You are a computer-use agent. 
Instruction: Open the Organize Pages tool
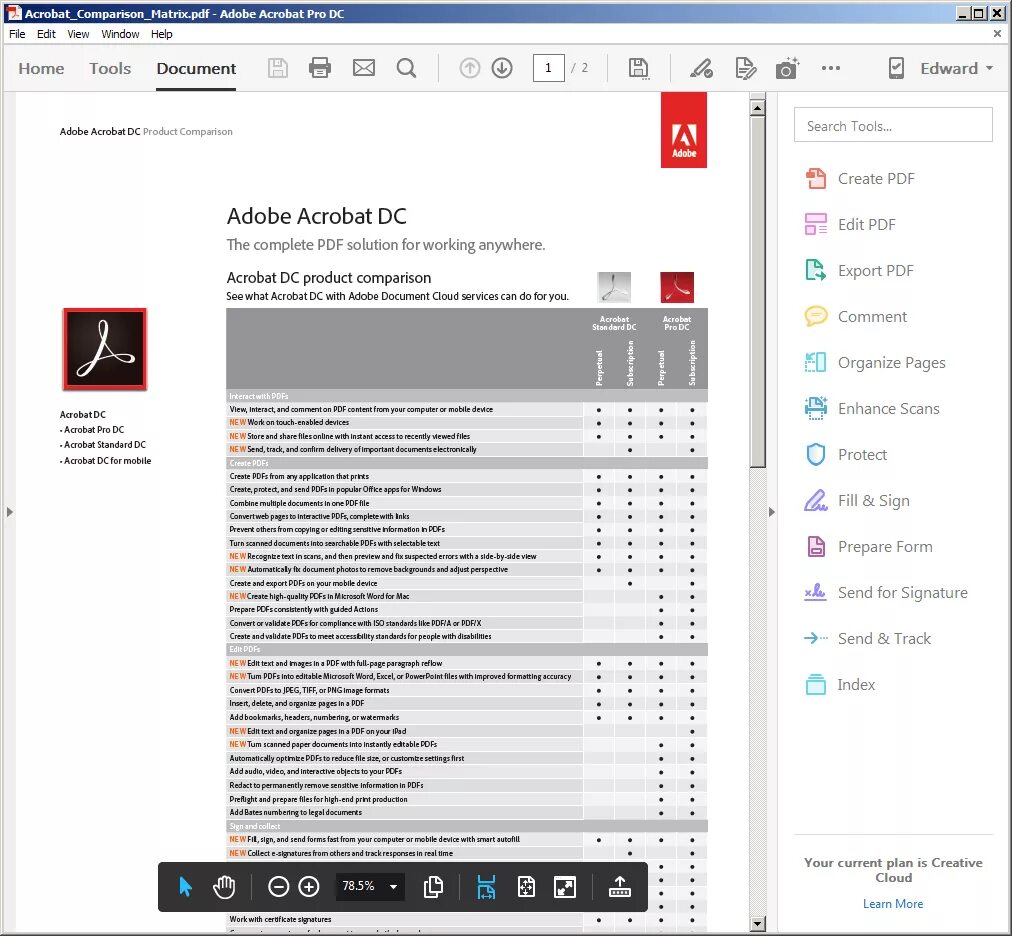coord(875,363)
